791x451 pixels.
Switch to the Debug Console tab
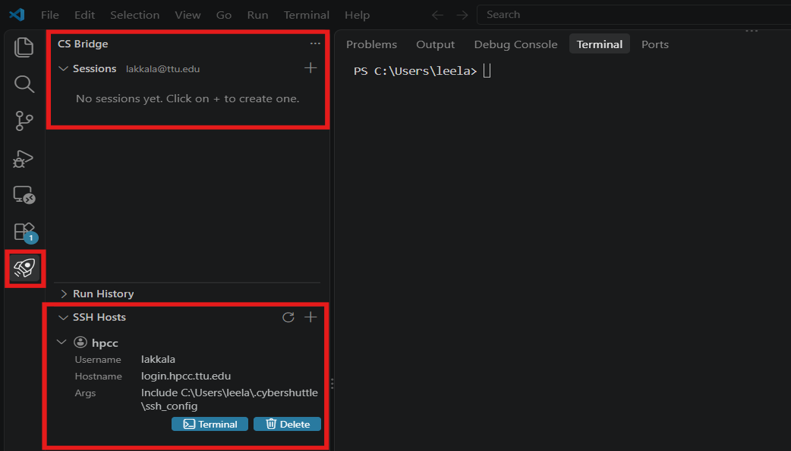516,44
